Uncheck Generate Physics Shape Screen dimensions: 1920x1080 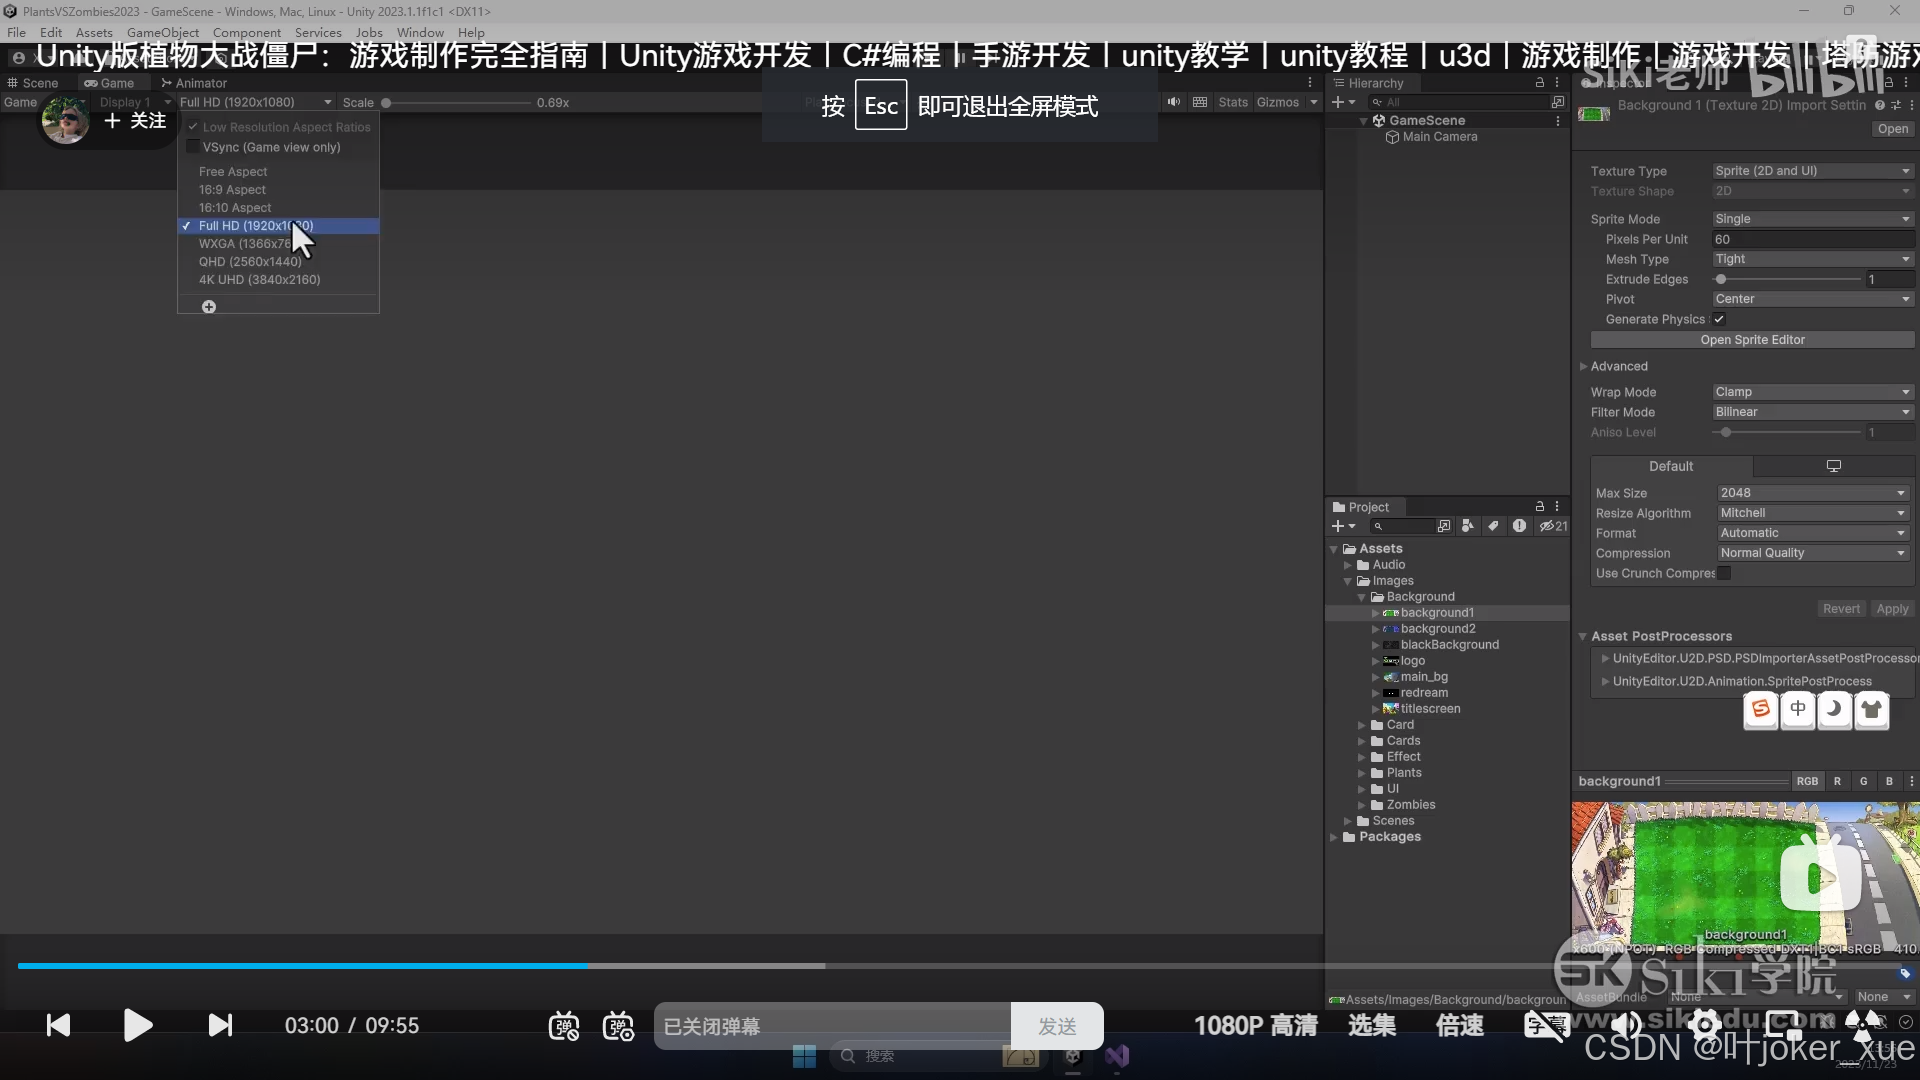pos(1720,319)
